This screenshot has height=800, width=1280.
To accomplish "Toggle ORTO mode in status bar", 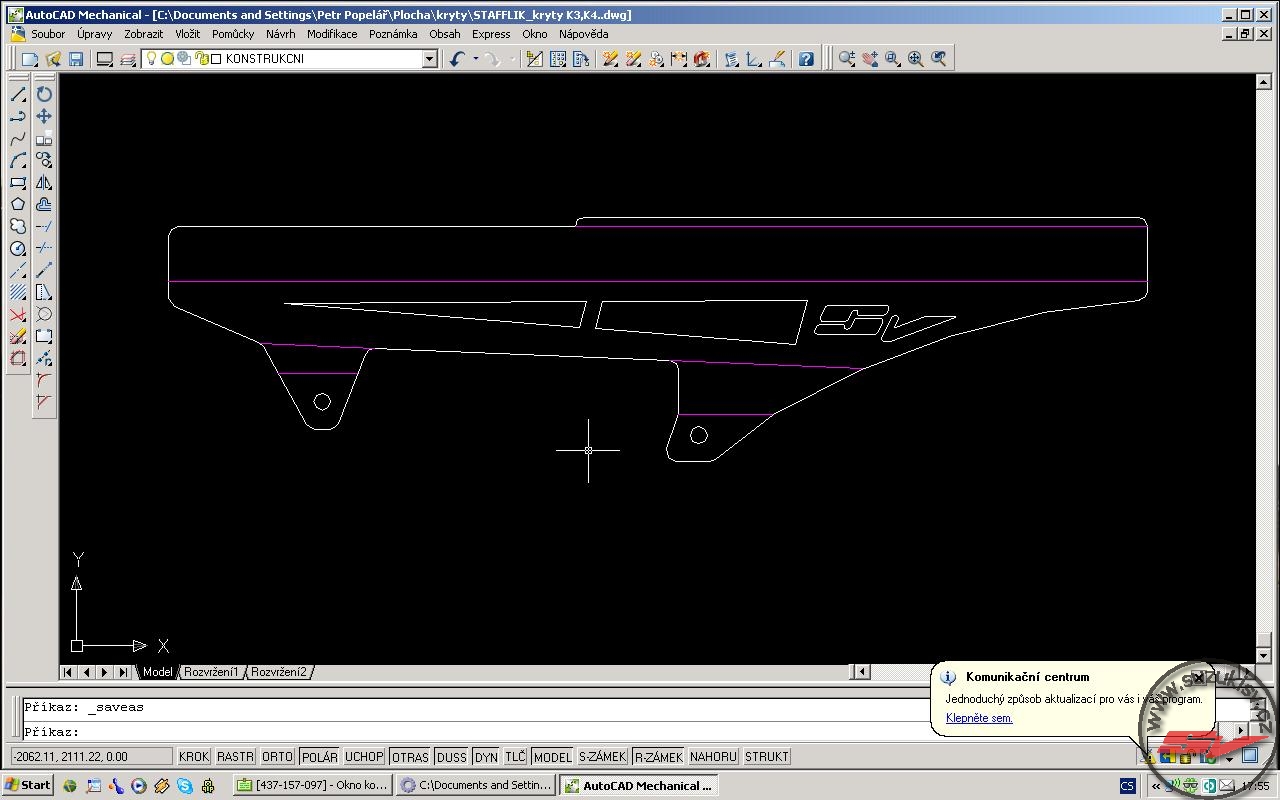I will (x=277, y=757).
